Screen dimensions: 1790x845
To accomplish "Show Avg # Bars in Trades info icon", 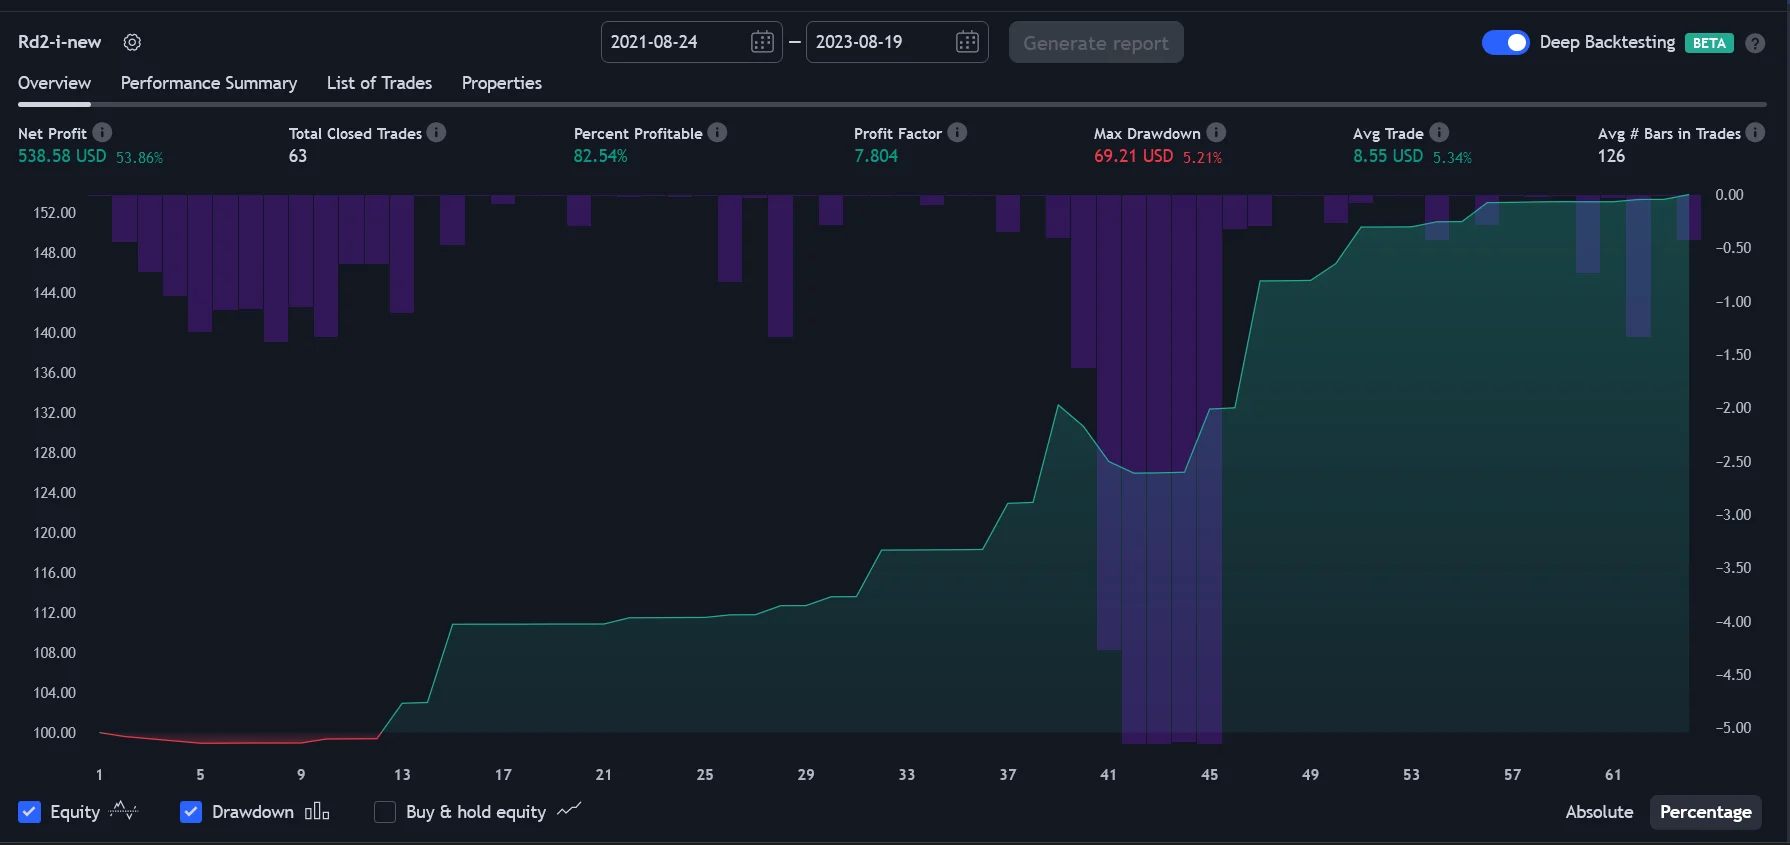I will click(1755, 132).
